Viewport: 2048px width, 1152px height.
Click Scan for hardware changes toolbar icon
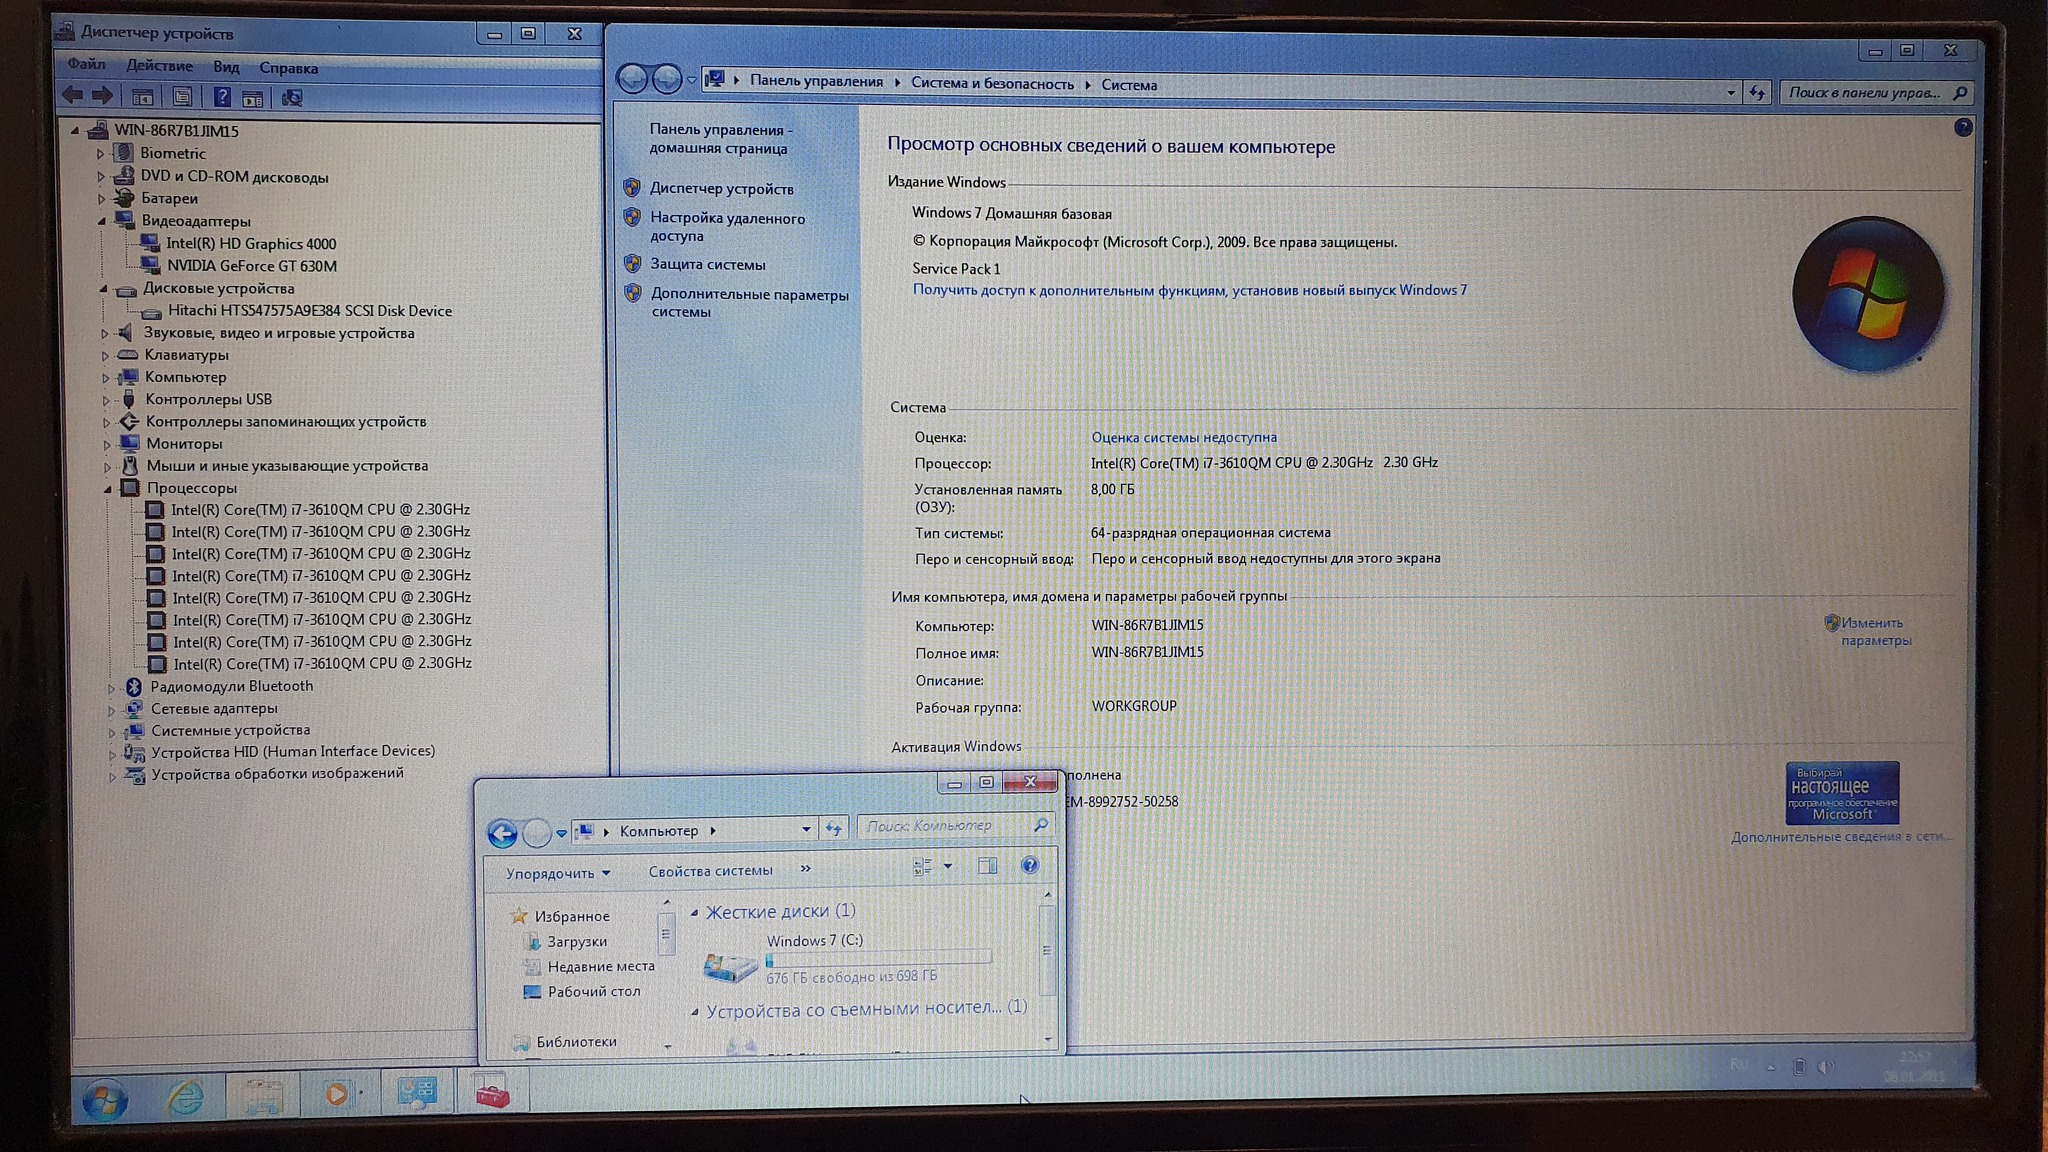tap(292, 98)
